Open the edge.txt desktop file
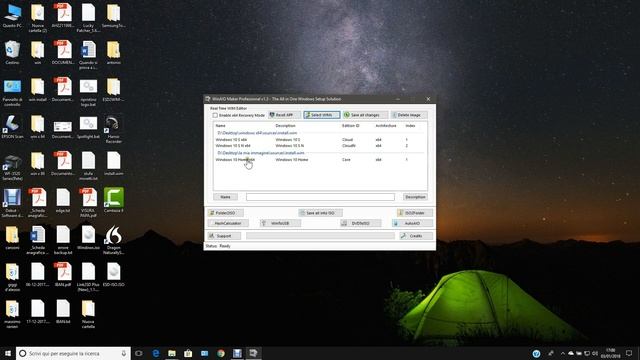The width and height of the screenshot is (640, 360). click(63, 200)
